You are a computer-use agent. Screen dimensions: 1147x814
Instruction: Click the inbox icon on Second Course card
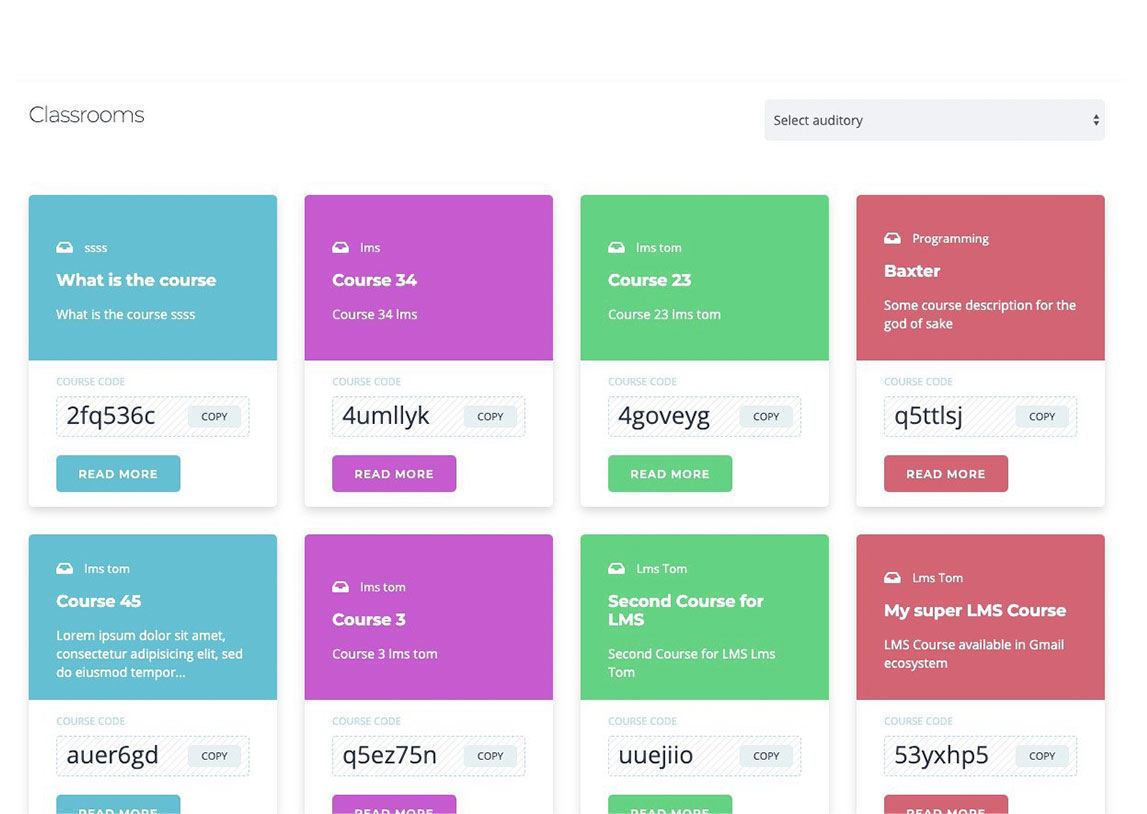[x=616, y=568]
